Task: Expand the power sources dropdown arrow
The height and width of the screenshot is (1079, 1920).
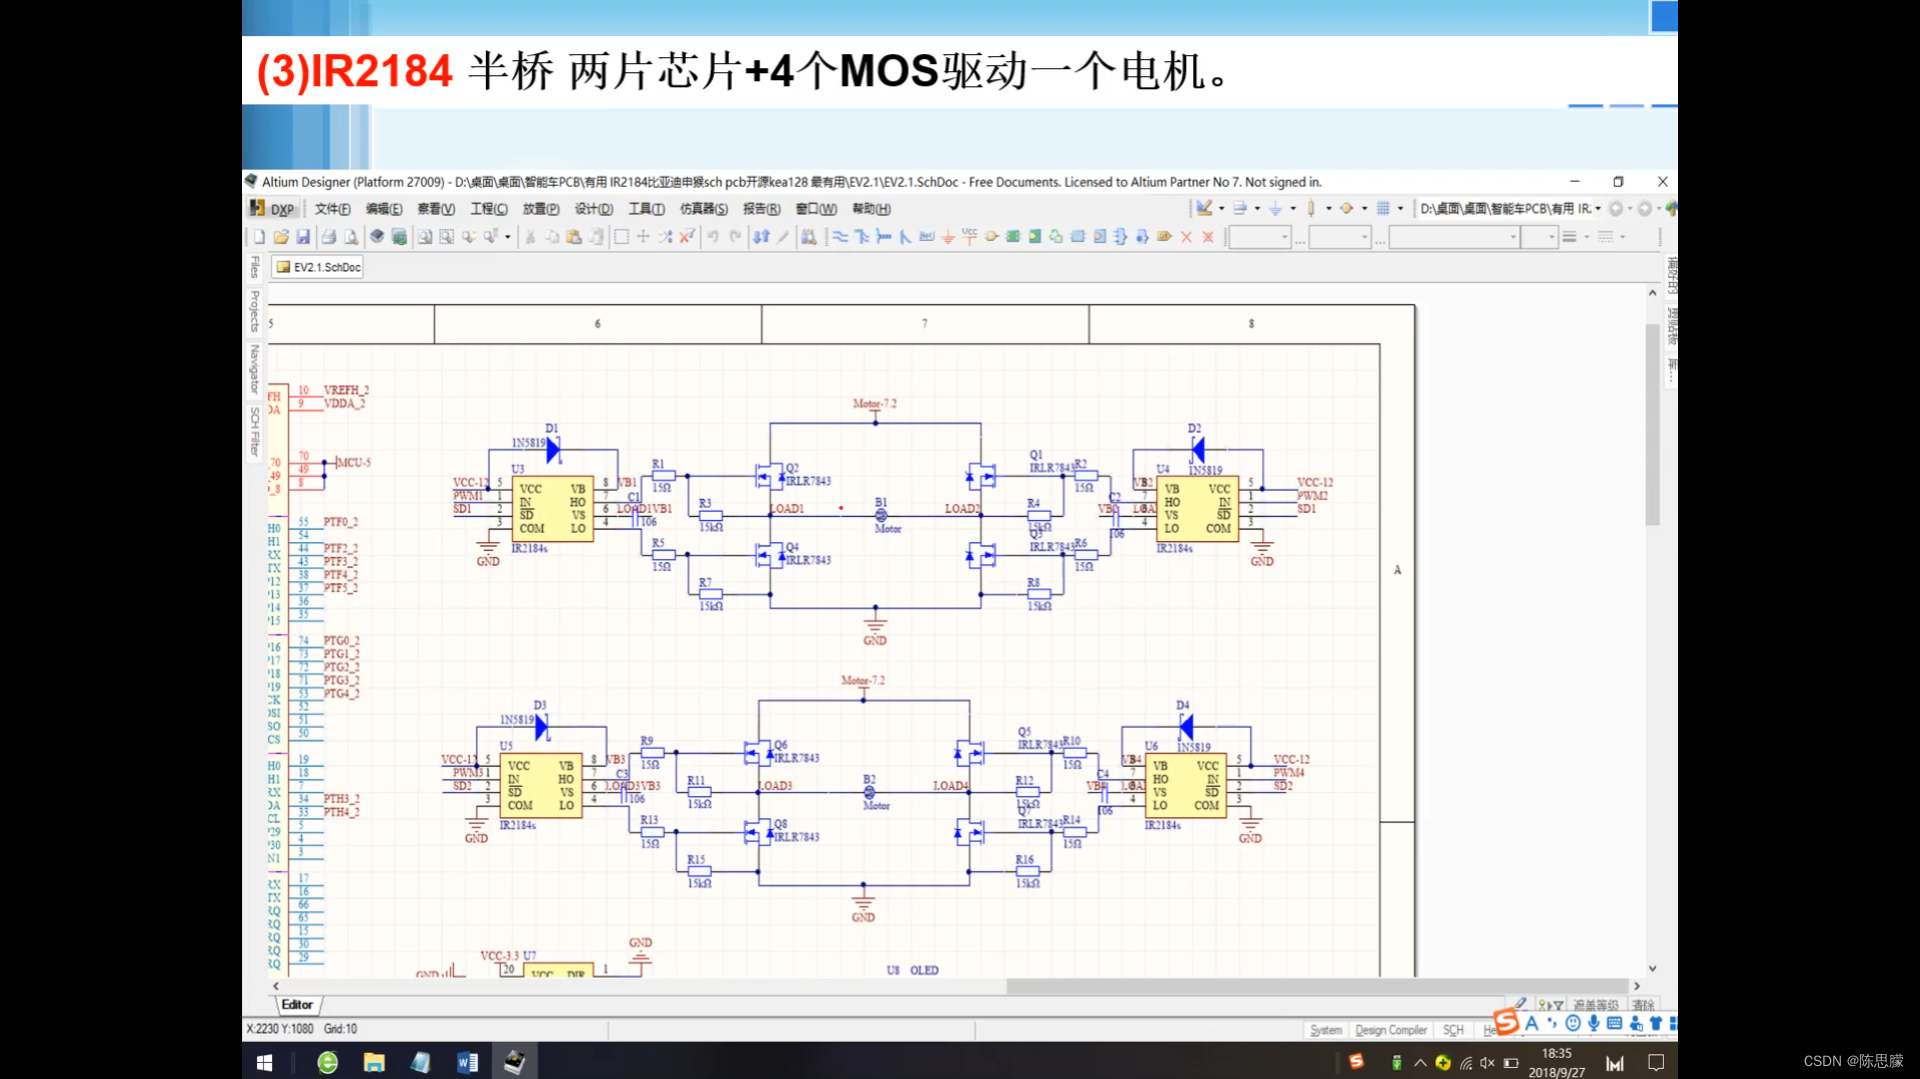Action: tap(1293, 208)
